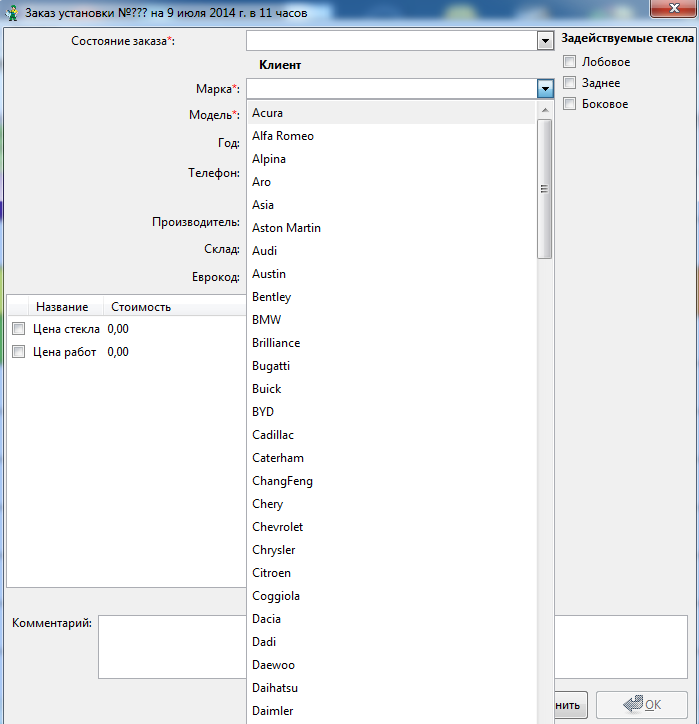Select Audi from the brand list
Viewport: 699px width, 724px height.
tap(392, 251)
